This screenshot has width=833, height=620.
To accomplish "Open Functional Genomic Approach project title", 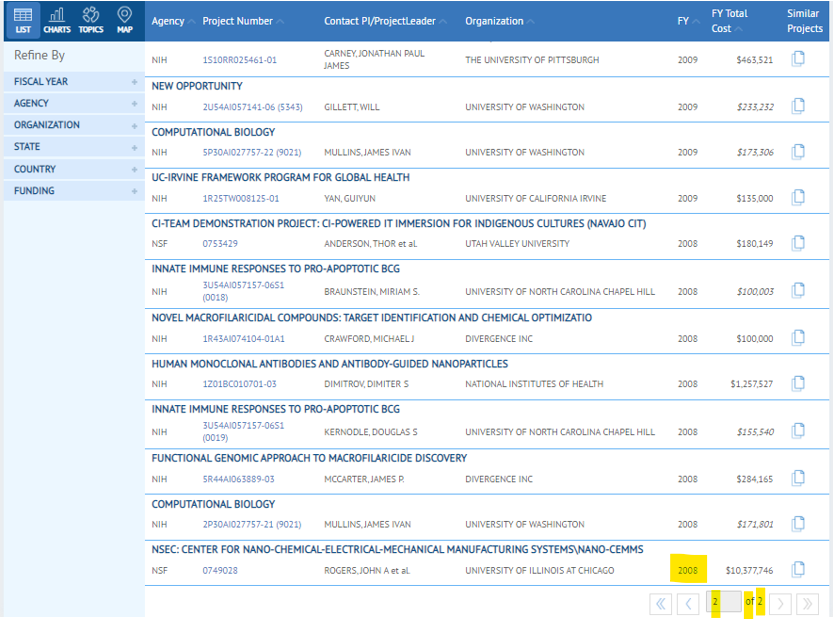I will [309, 458].
